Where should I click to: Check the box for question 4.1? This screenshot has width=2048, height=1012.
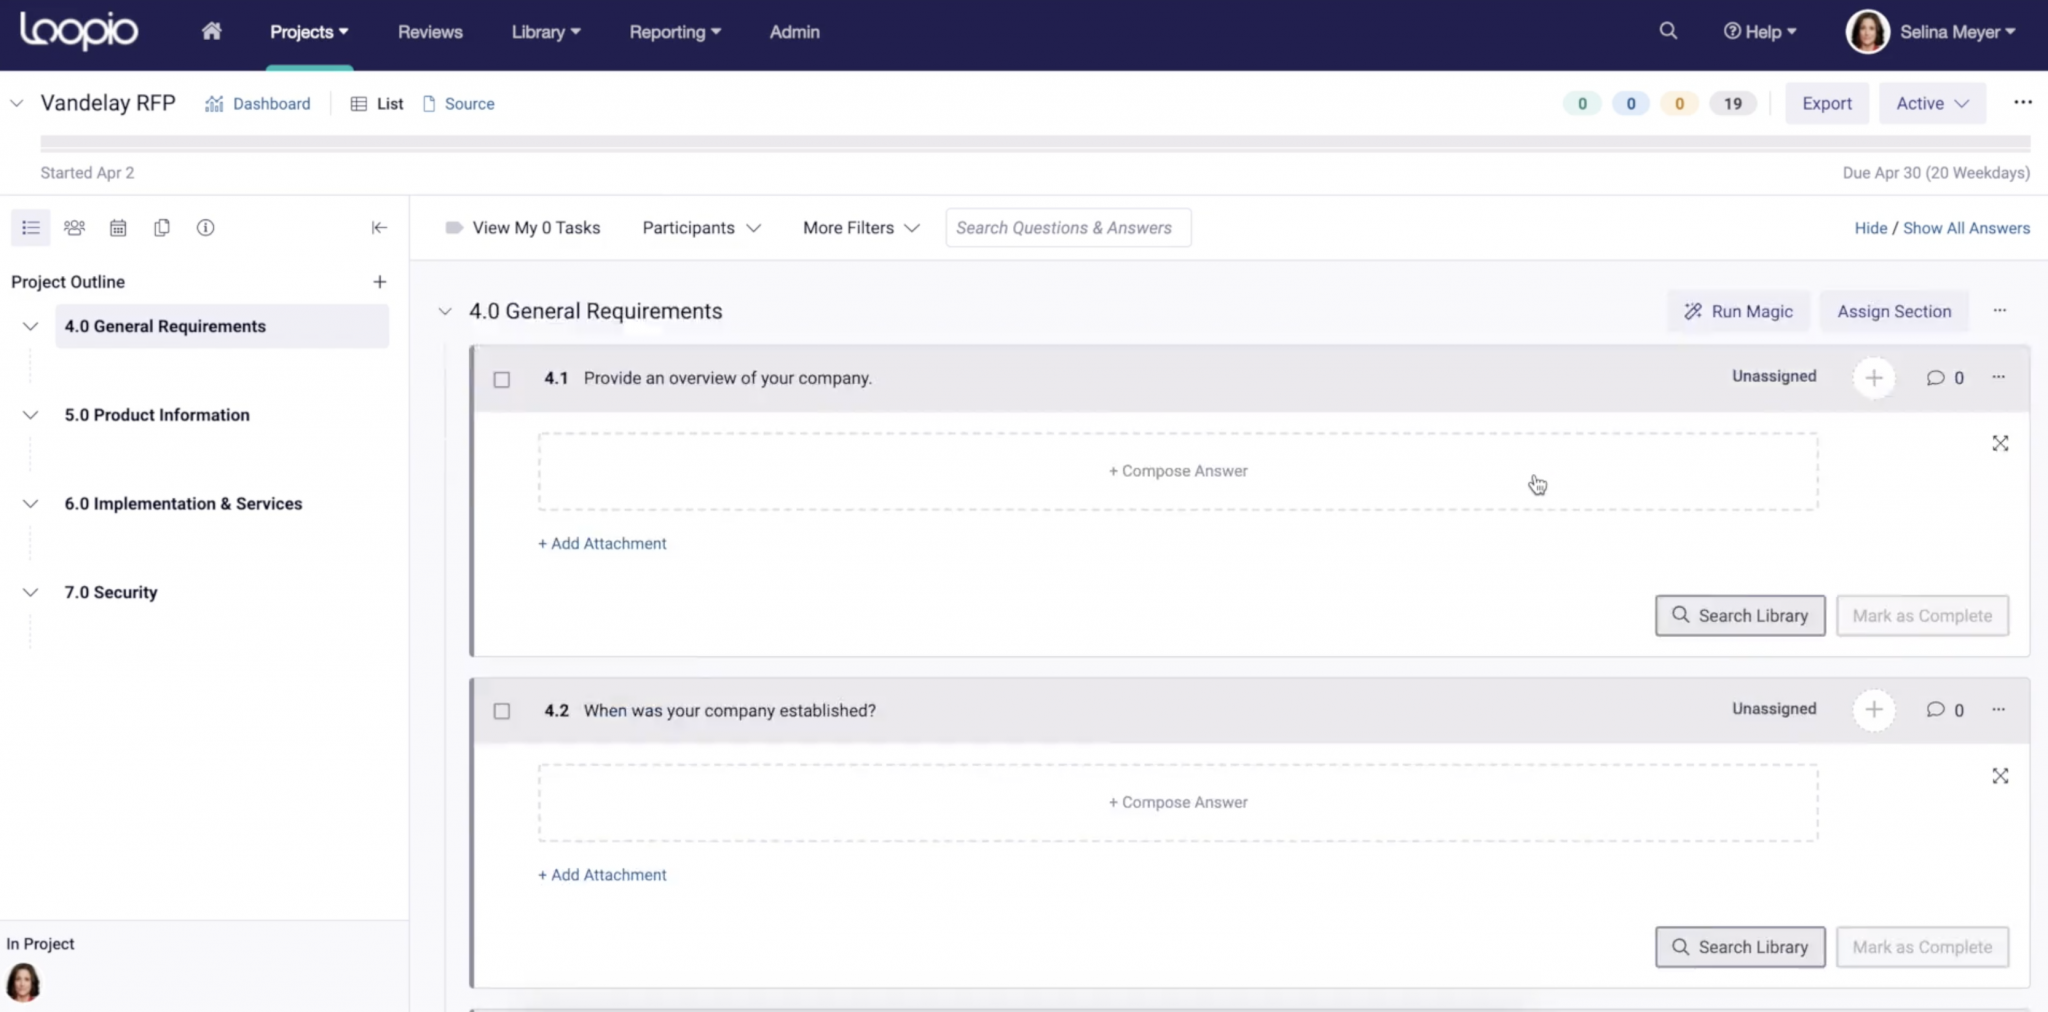point(502,379)
